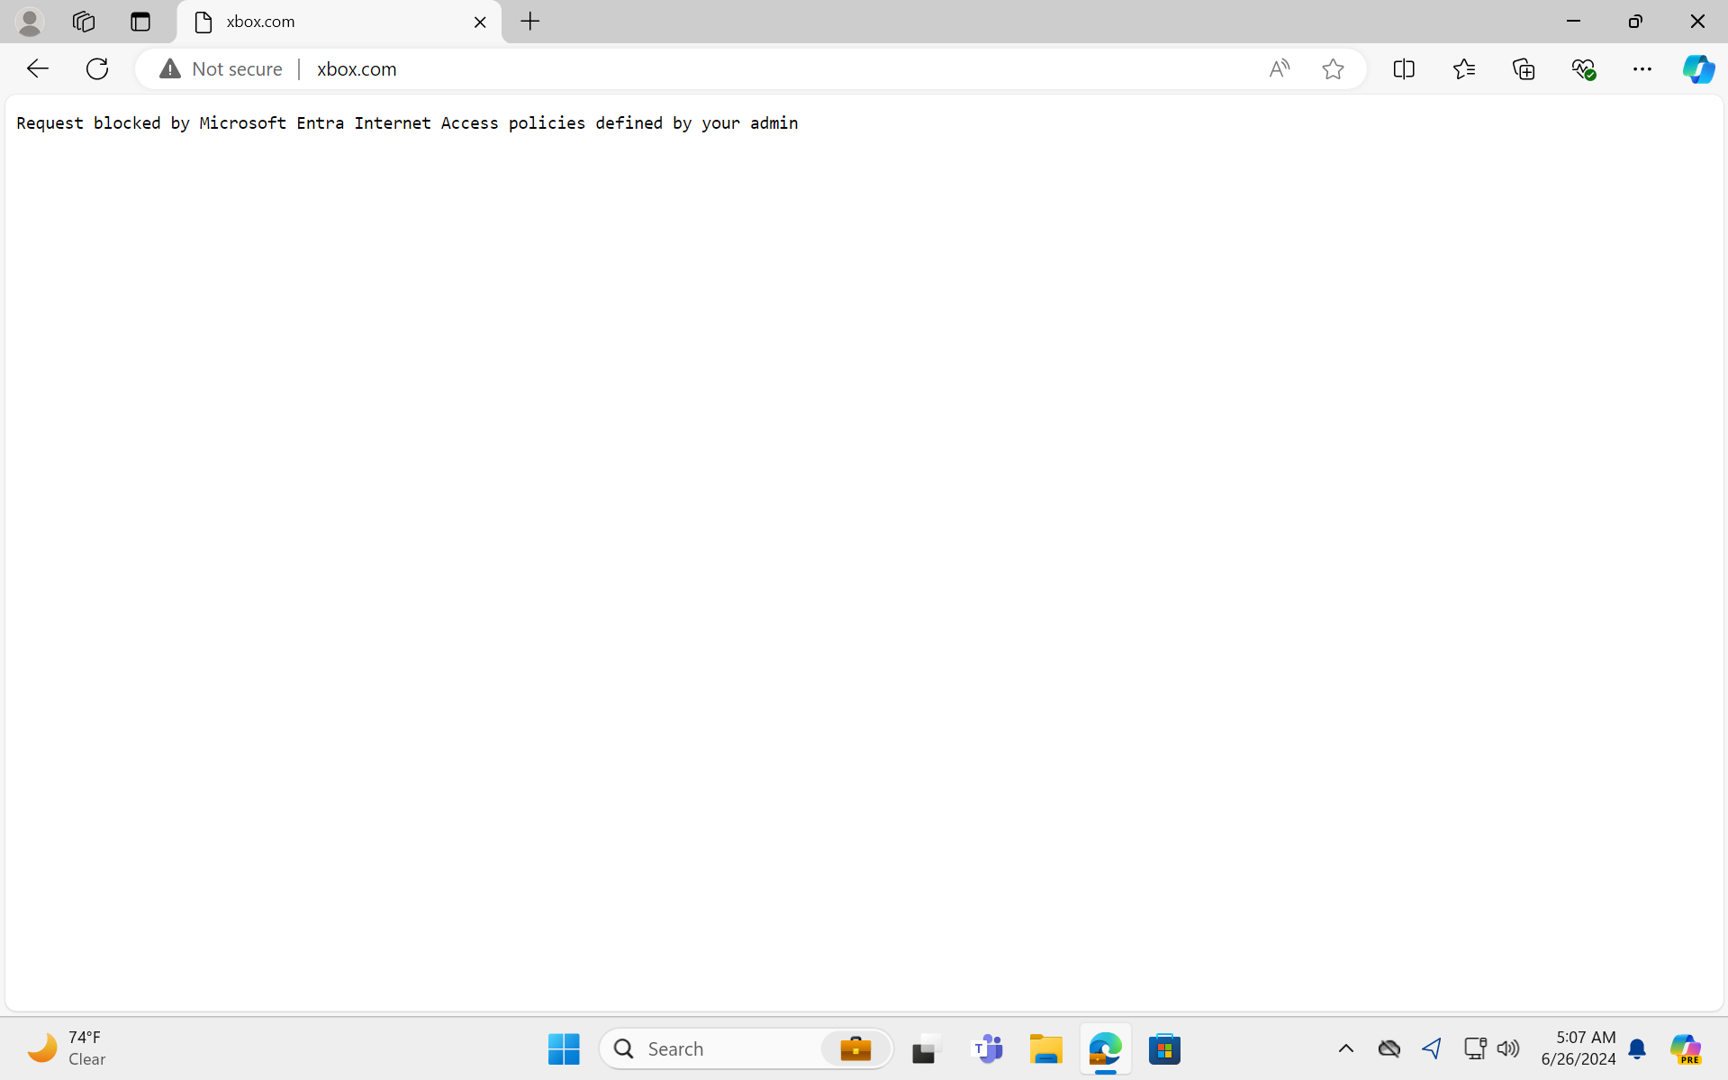Image resolution: width=1728 pixels, height=1080 pixels.
Task: Open Collections panel
Action: (x=1523, y=69)
